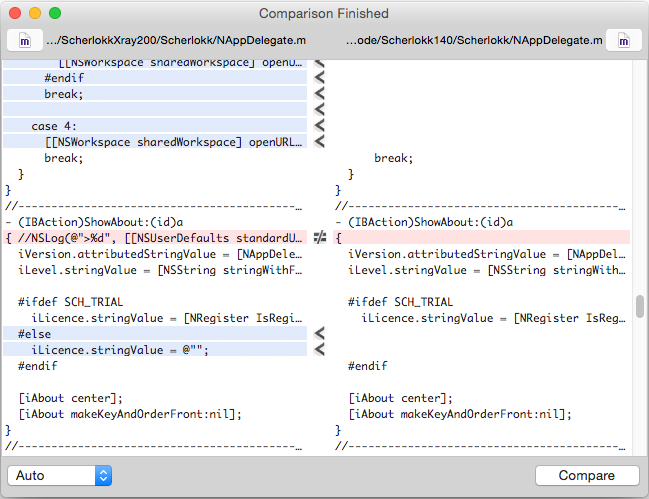
Task: Click the right file path ending NAppDelegate.m
Action: tap(474, 41)
